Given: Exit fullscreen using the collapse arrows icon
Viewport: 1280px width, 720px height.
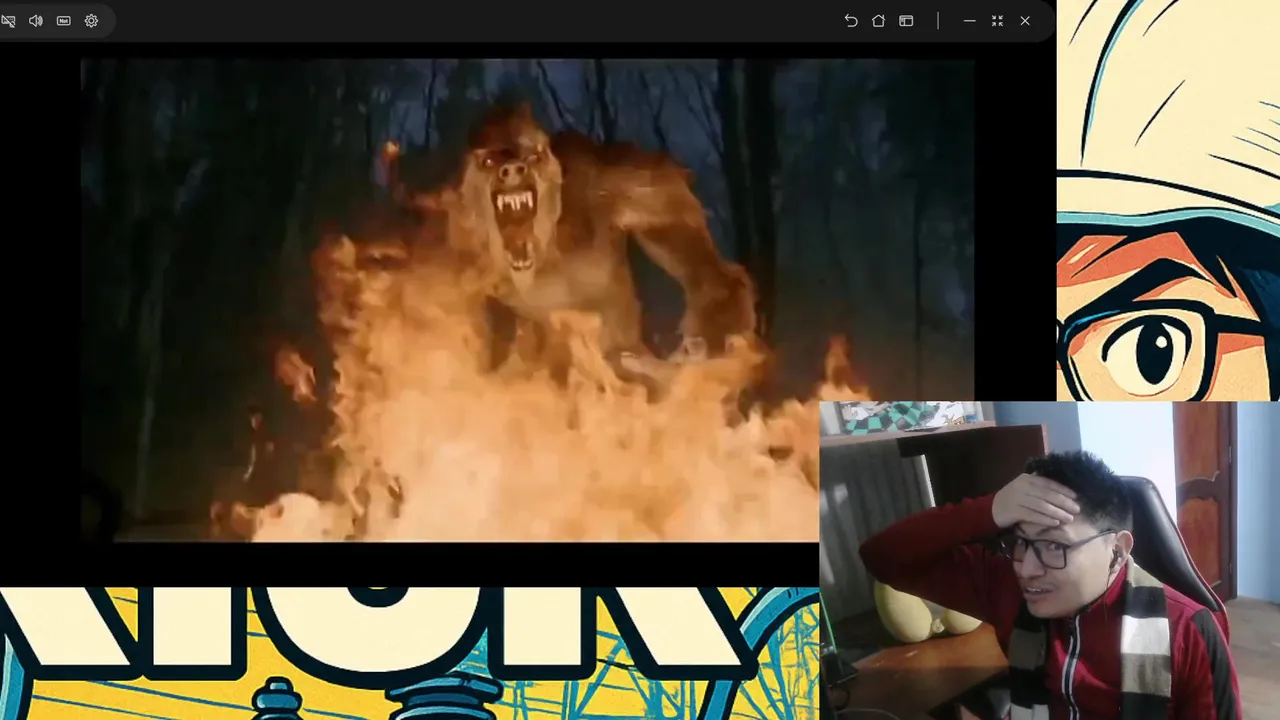Looking at the screenshot, I should [x=997, y=21].
